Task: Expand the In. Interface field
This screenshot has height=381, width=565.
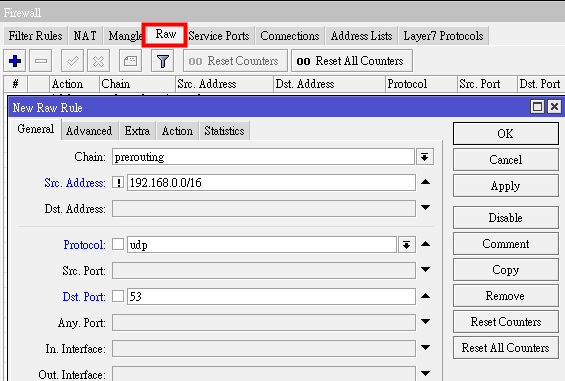Action: point(426,347)
